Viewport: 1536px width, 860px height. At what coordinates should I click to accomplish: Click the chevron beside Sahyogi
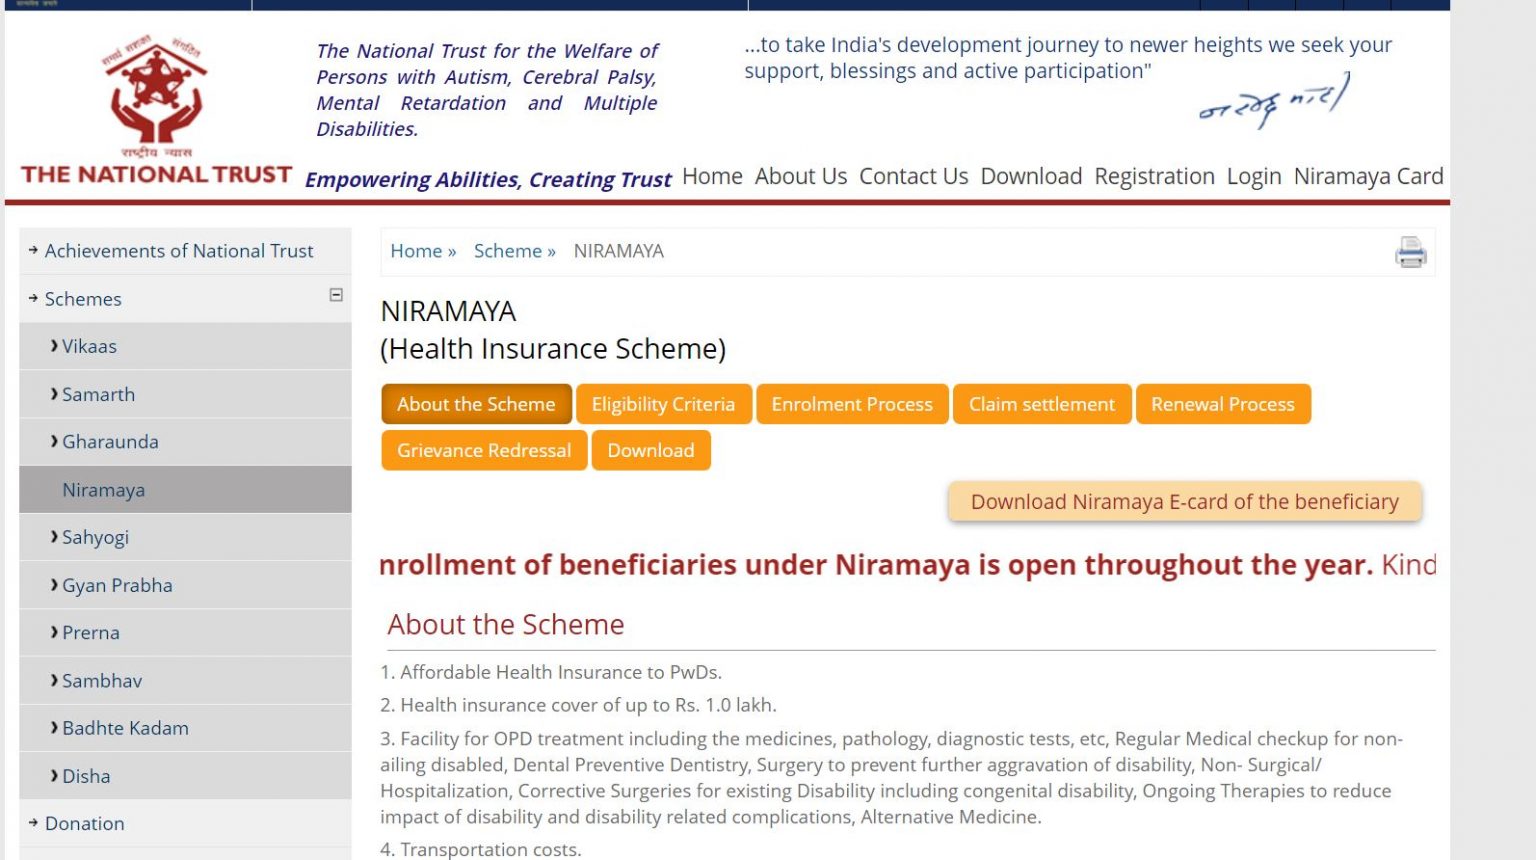point(53,537)
